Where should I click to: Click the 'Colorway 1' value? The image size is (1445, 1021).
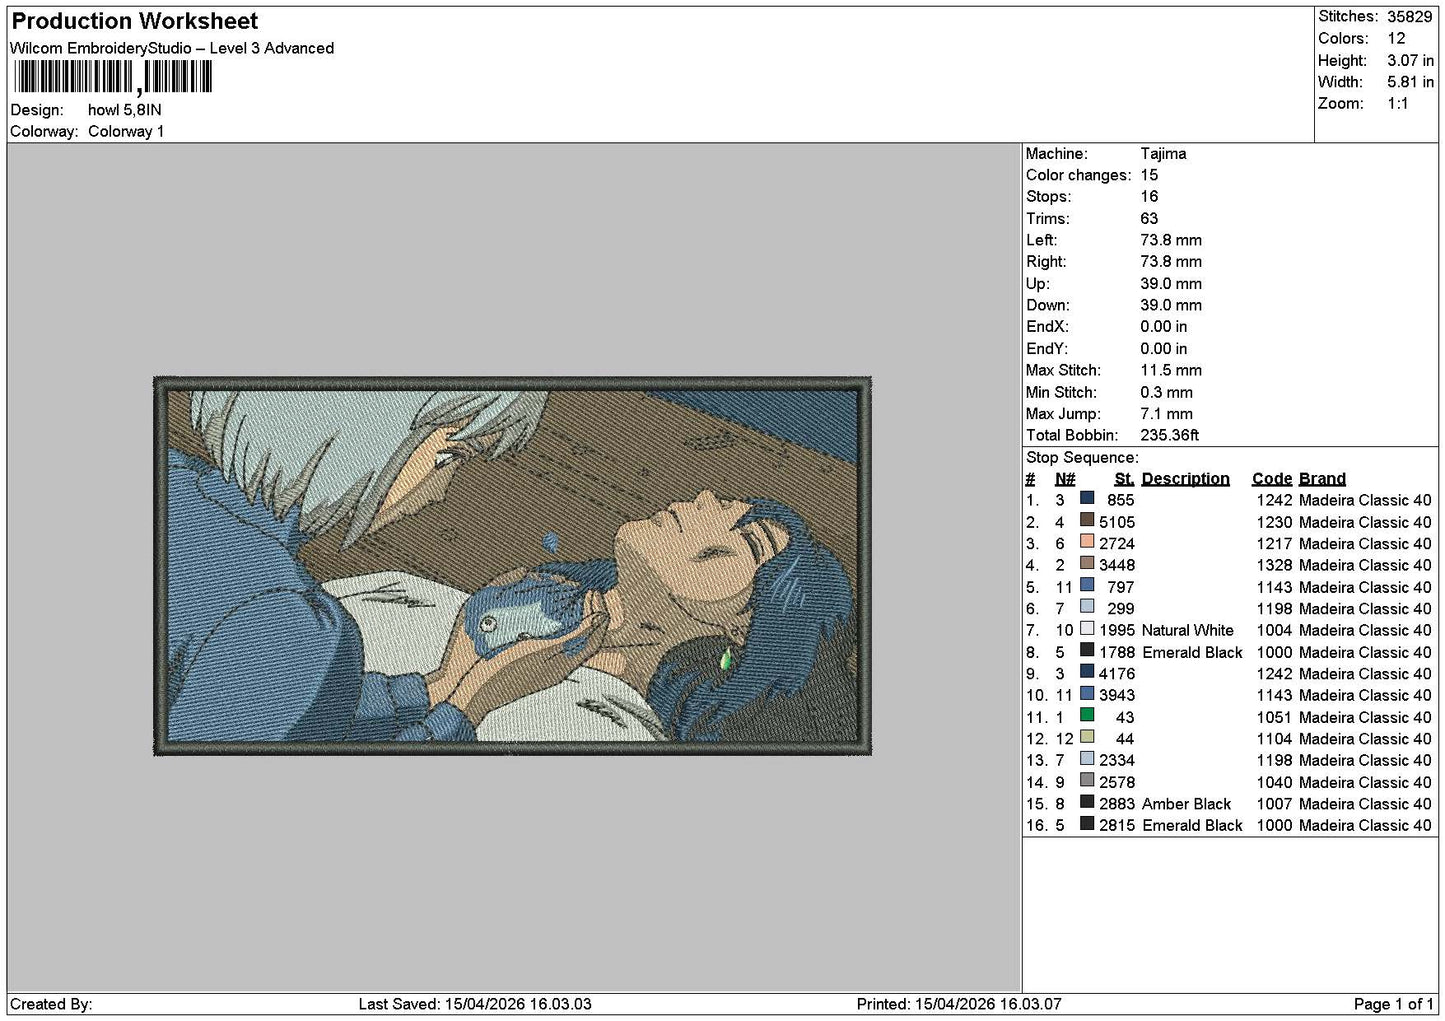[126, 131]
